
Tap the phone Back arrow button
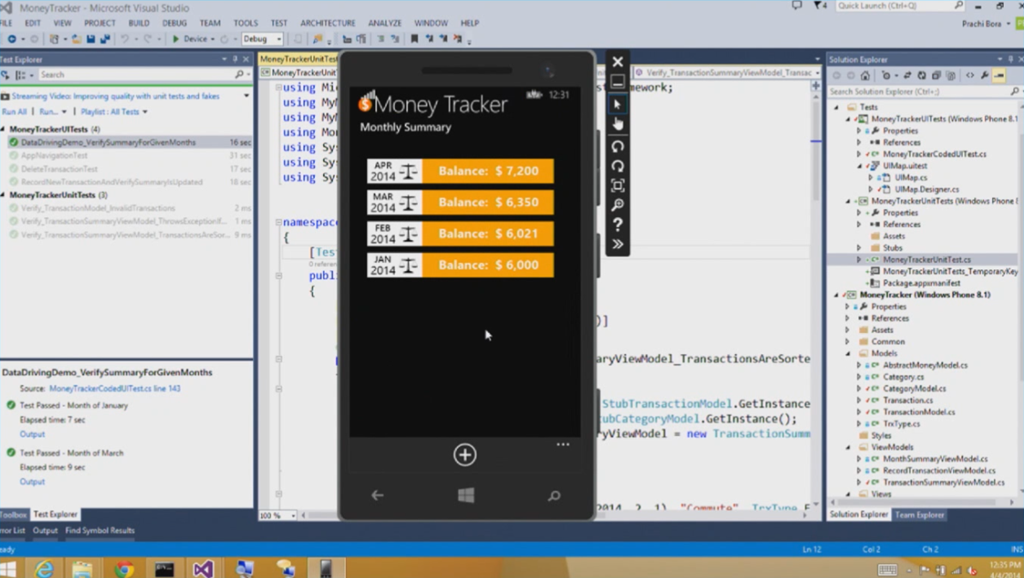coord(377,496)
